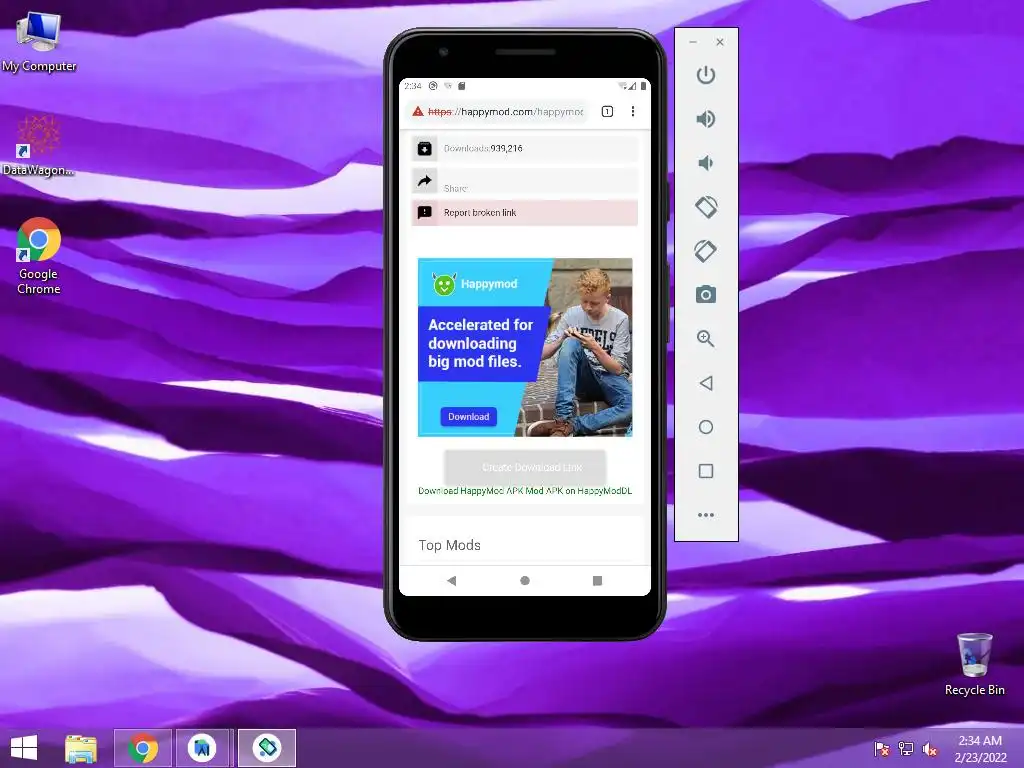Tap the emulator toolbar Overview square icon
The image size is (1024, 768).
tap(705, 471)
